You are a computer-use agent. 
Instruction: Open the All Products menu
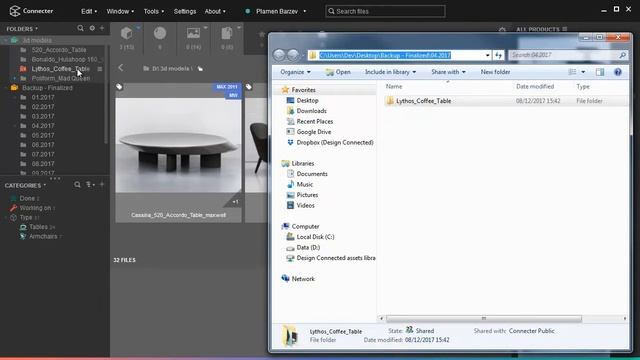click(541, 29)
